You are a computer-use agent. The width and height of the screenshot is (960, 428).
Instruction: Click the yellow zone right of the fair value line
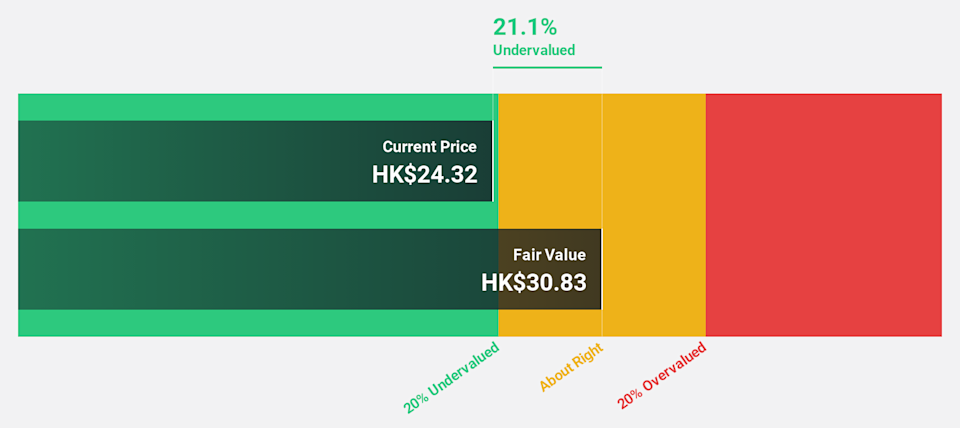(x=653, y=215)
